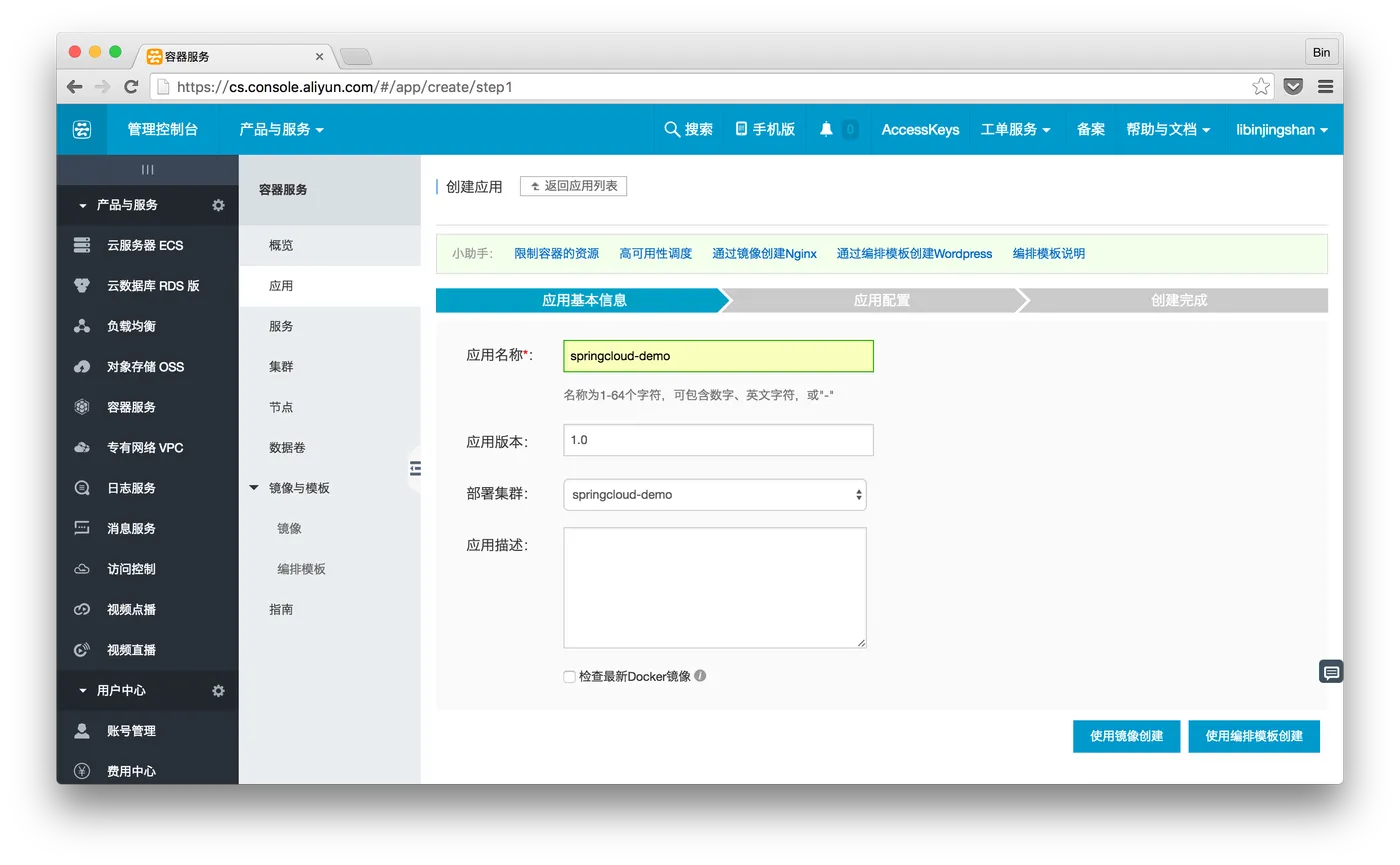Open 帮助与文档 dropdown menu
This screenshot has width=1400, height=865.
(1168, 129)
